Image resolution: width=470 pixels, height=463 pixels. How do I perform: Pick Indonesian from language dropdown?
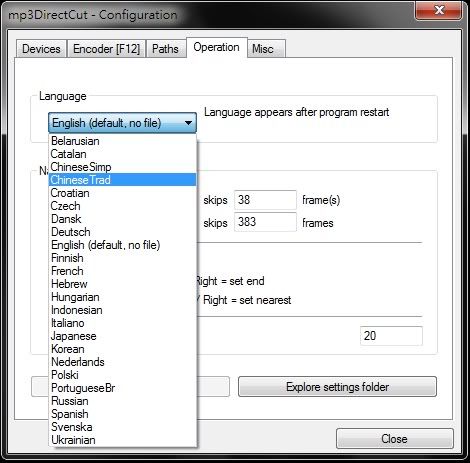(122, 310)
